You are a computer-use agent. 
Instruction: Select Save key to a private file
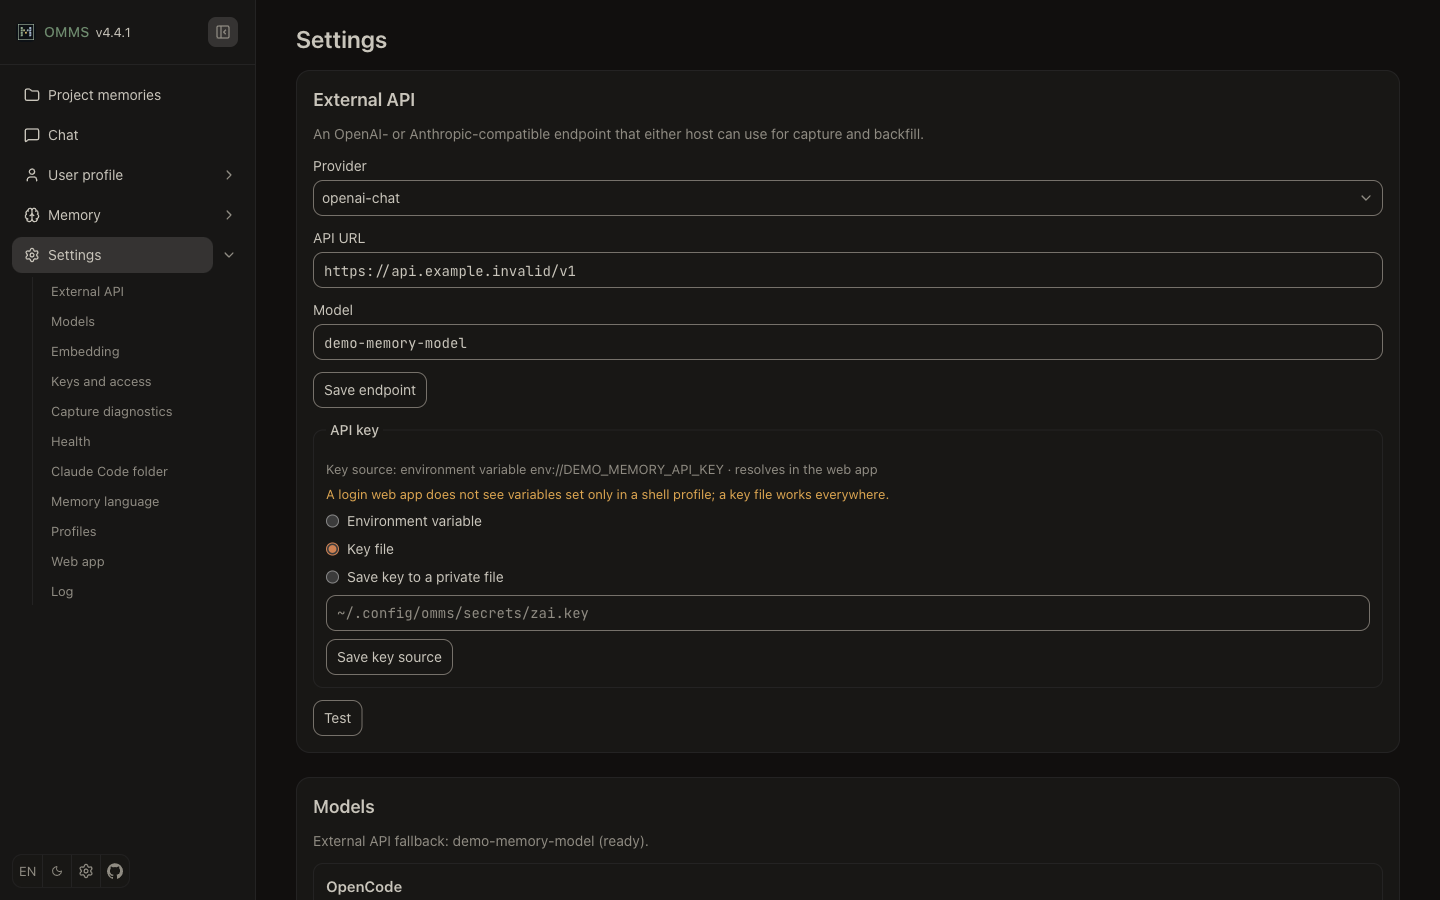pos(333,577)
